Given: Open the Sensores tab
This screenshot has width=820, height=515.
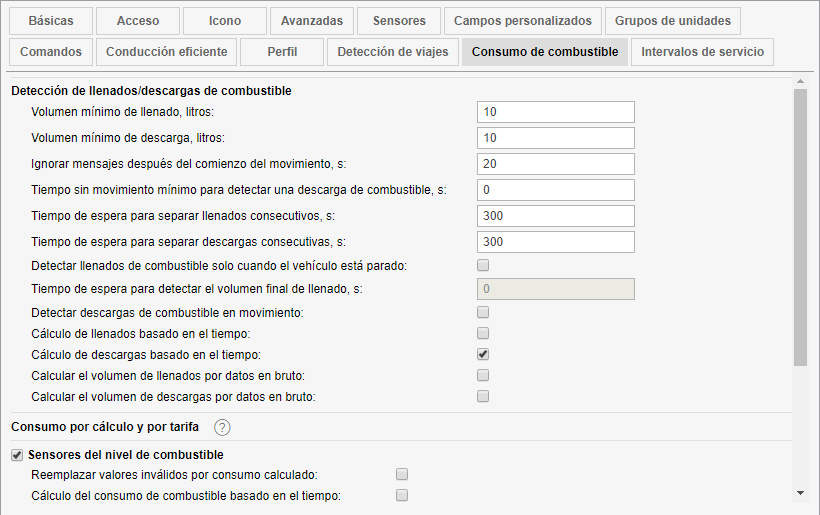Looking at the screenshot, I should click(x=398, y=20).
